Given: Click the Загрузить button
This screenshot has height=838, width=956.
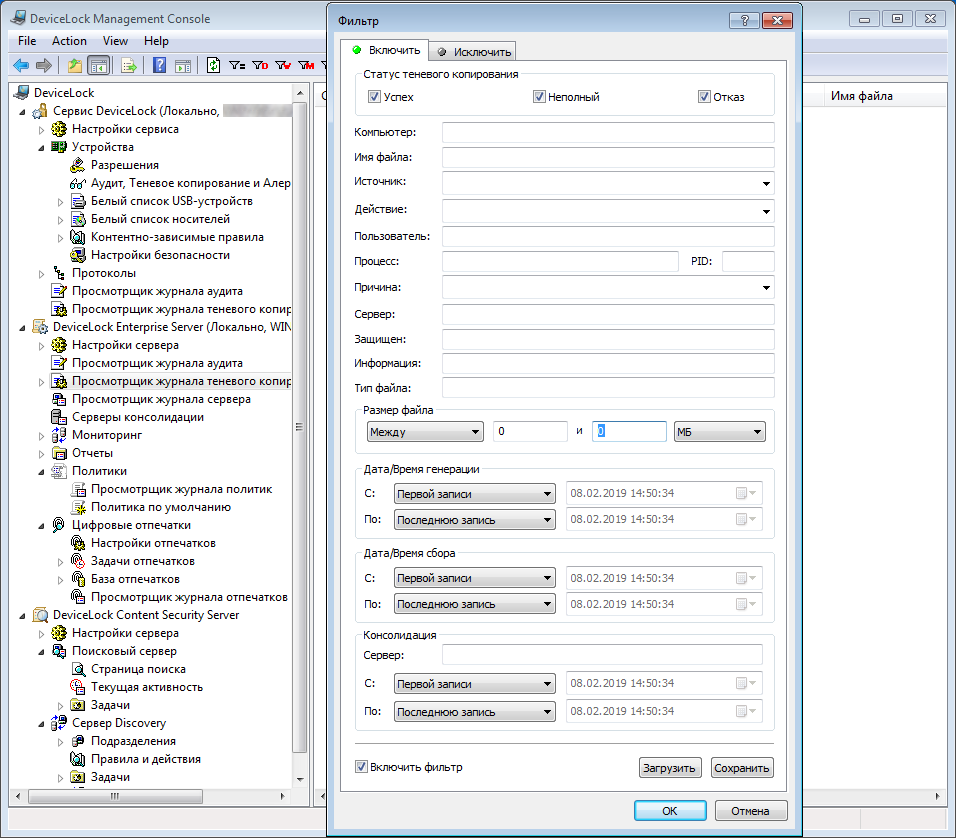Looking at the screenshot, I should 669,767.
